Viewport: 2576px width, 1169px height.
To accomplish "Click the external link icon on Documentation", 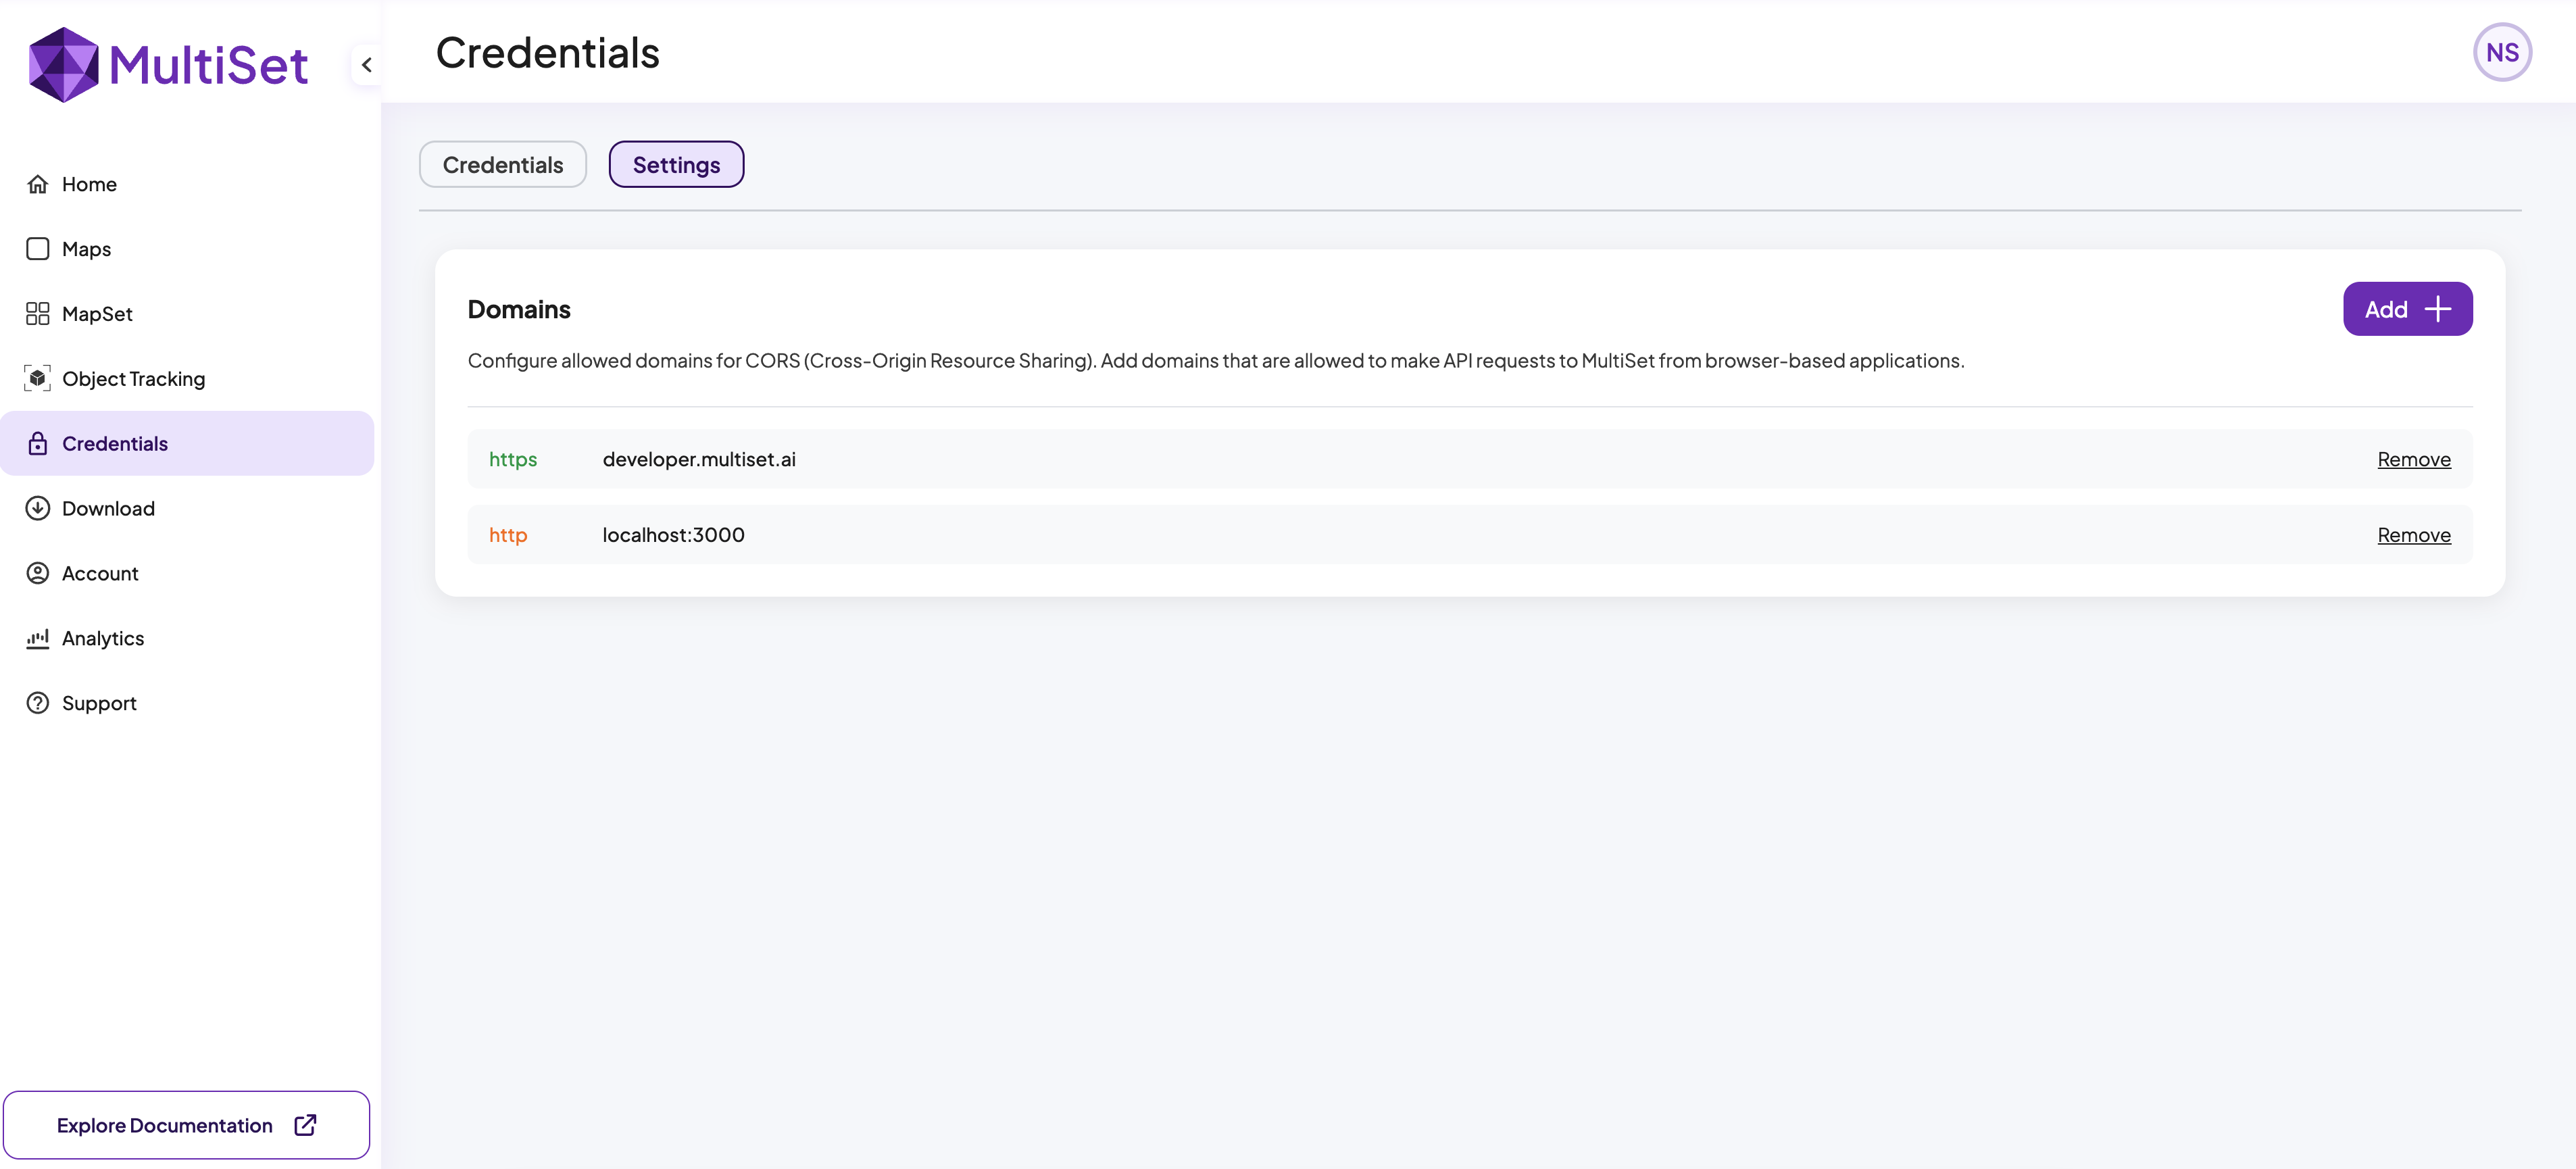I will [306, 1125].
